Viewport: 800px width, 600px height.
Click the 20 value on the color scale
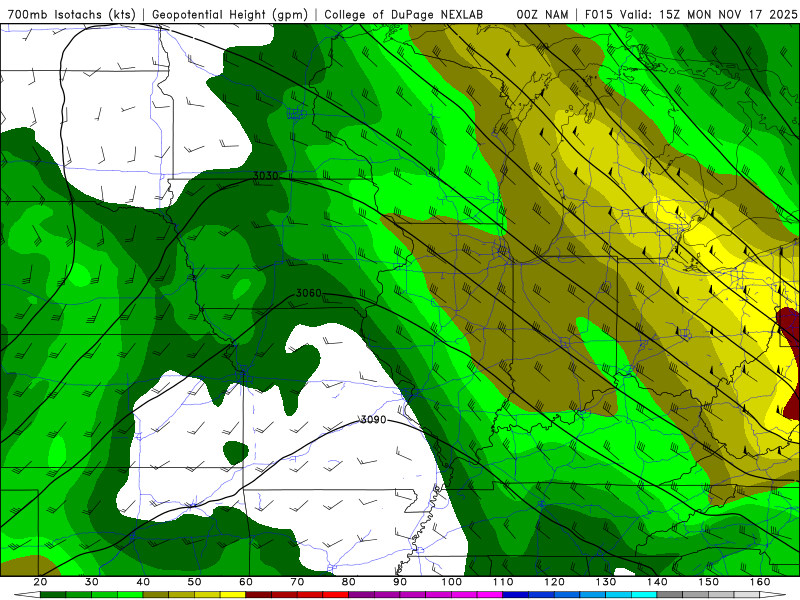coord(40,582)
